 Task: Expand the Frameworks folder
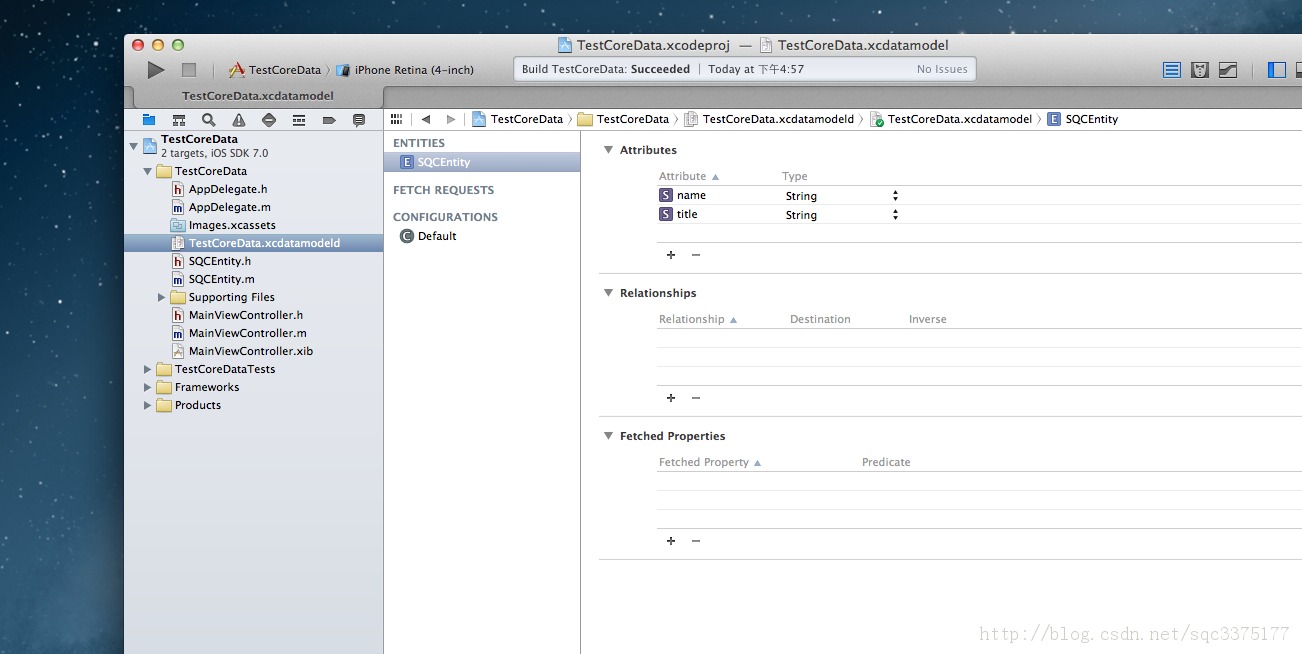point(148,387)
